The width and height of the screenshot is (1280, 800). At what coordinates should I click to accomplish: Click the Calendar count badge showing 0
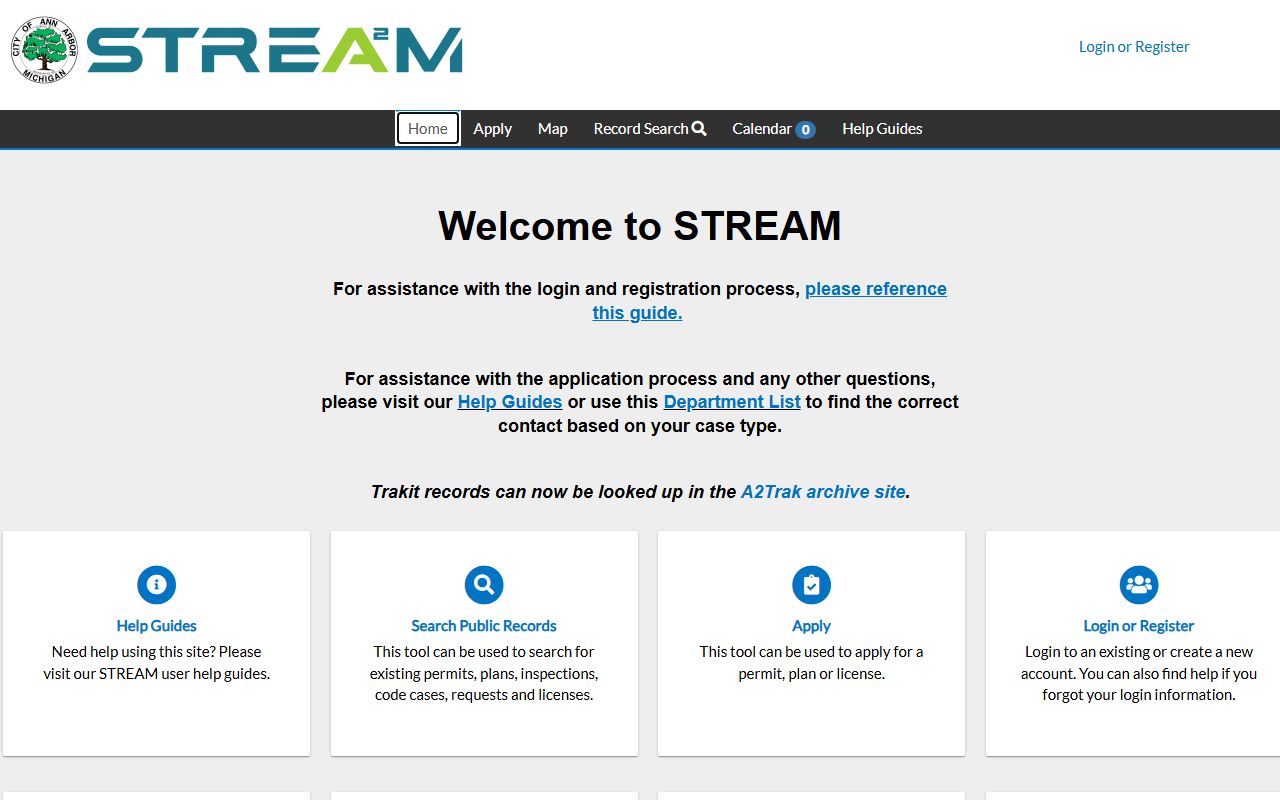[x=805, y=129]
